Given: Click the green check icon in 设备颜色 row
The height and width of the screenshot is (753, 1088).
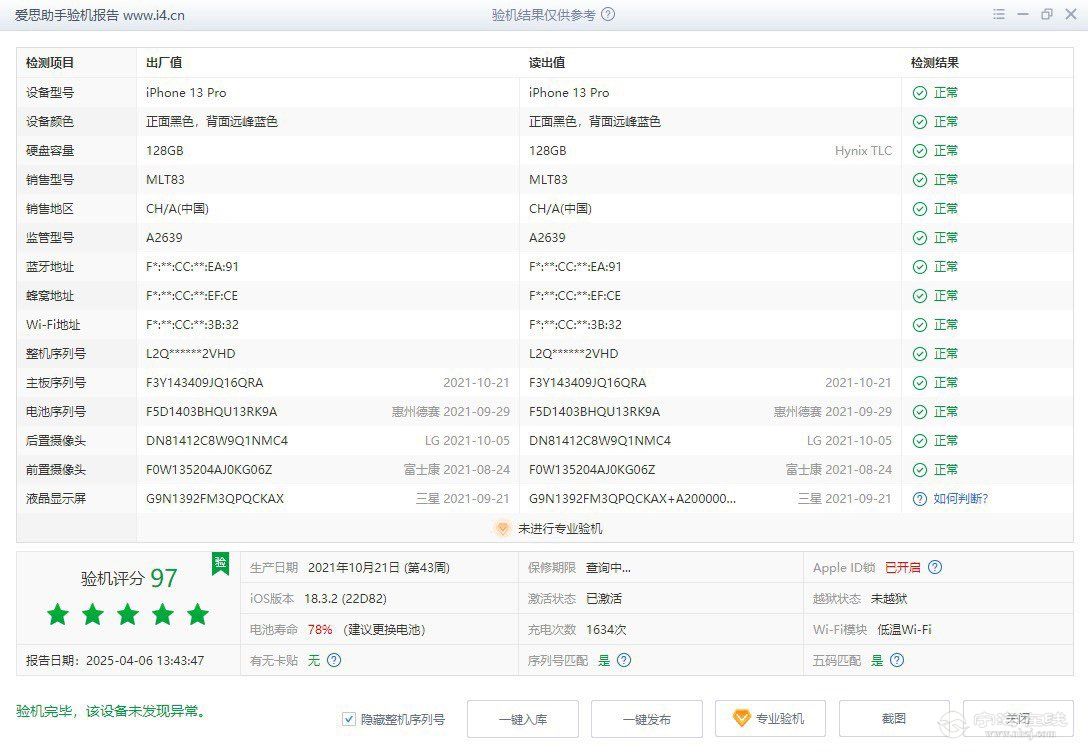Looking at the screenshot, I should [x=919, y=122].
